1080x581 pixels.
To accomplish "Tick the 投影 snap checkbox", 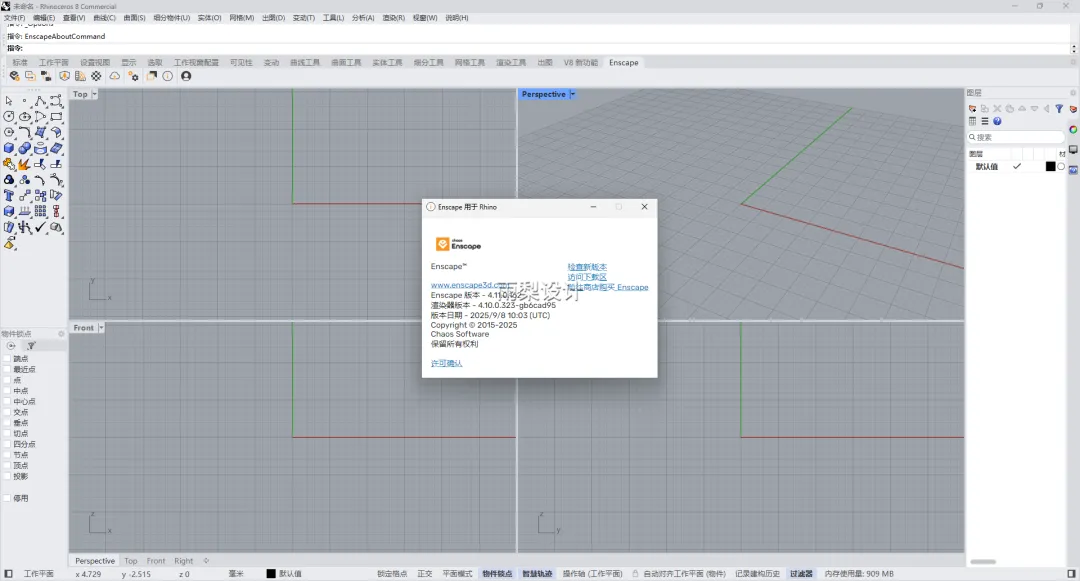I will click(x=8, y=476).
